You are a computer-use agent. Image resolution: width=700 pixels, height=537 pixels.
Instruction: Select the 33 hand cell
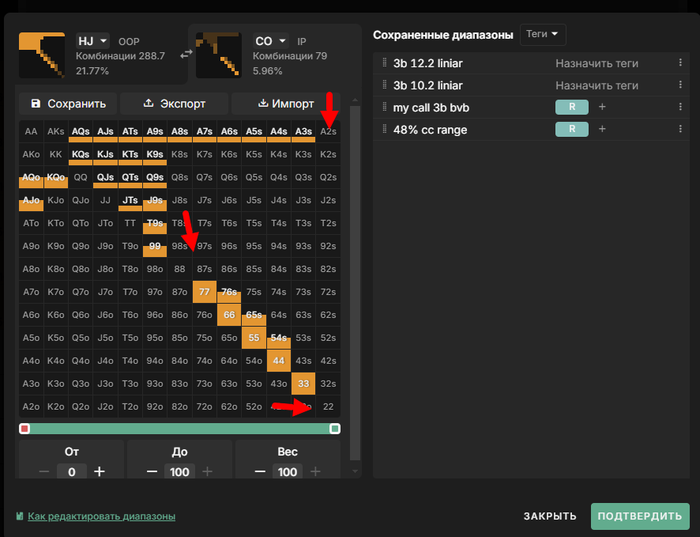(x=304, y=384)
